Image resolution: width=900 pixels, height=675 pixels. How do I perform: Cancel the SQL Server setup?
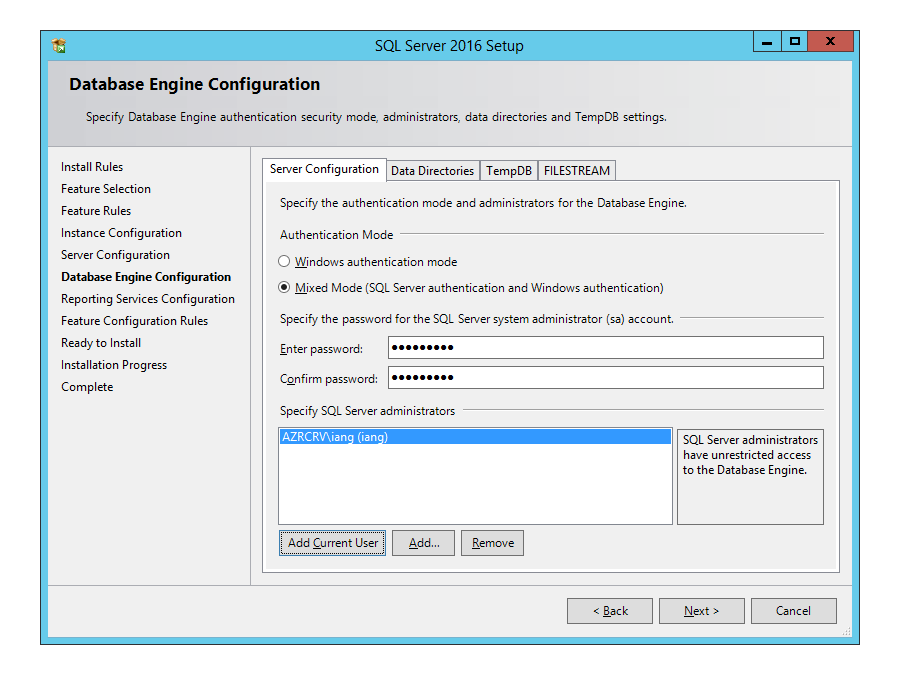click(793, 611)
